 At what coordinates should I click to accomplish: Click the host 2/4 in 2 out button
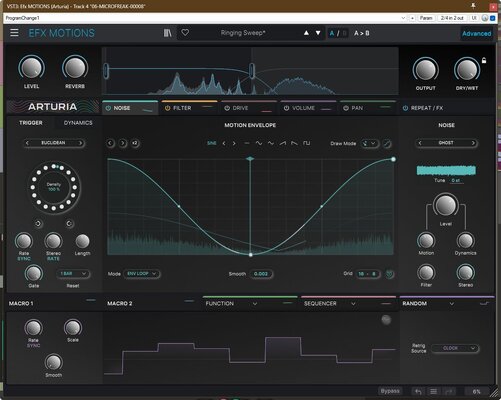(x=452, y=18)
